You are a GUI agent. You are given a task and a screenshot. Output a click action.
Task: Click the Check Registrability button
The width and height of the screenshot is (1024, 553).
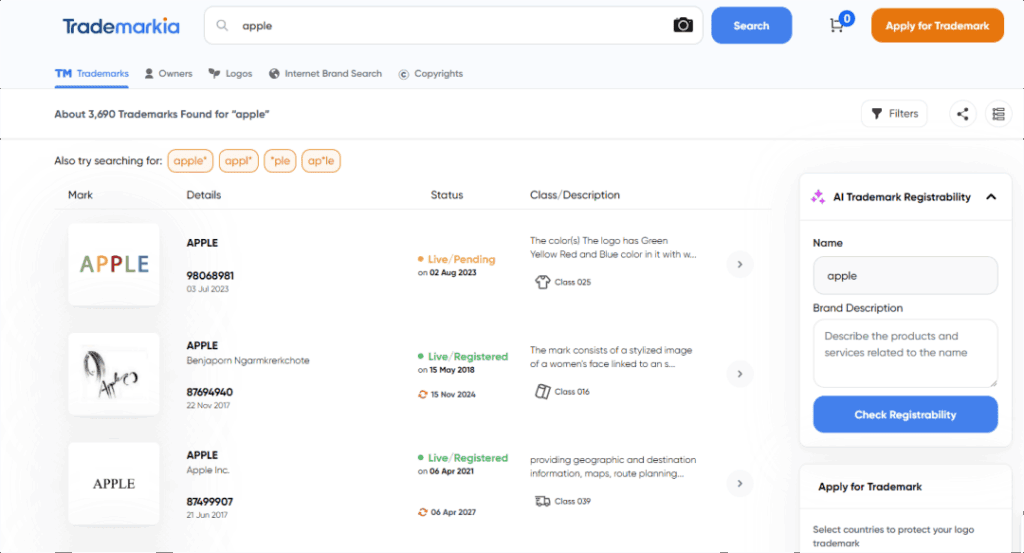905,415
